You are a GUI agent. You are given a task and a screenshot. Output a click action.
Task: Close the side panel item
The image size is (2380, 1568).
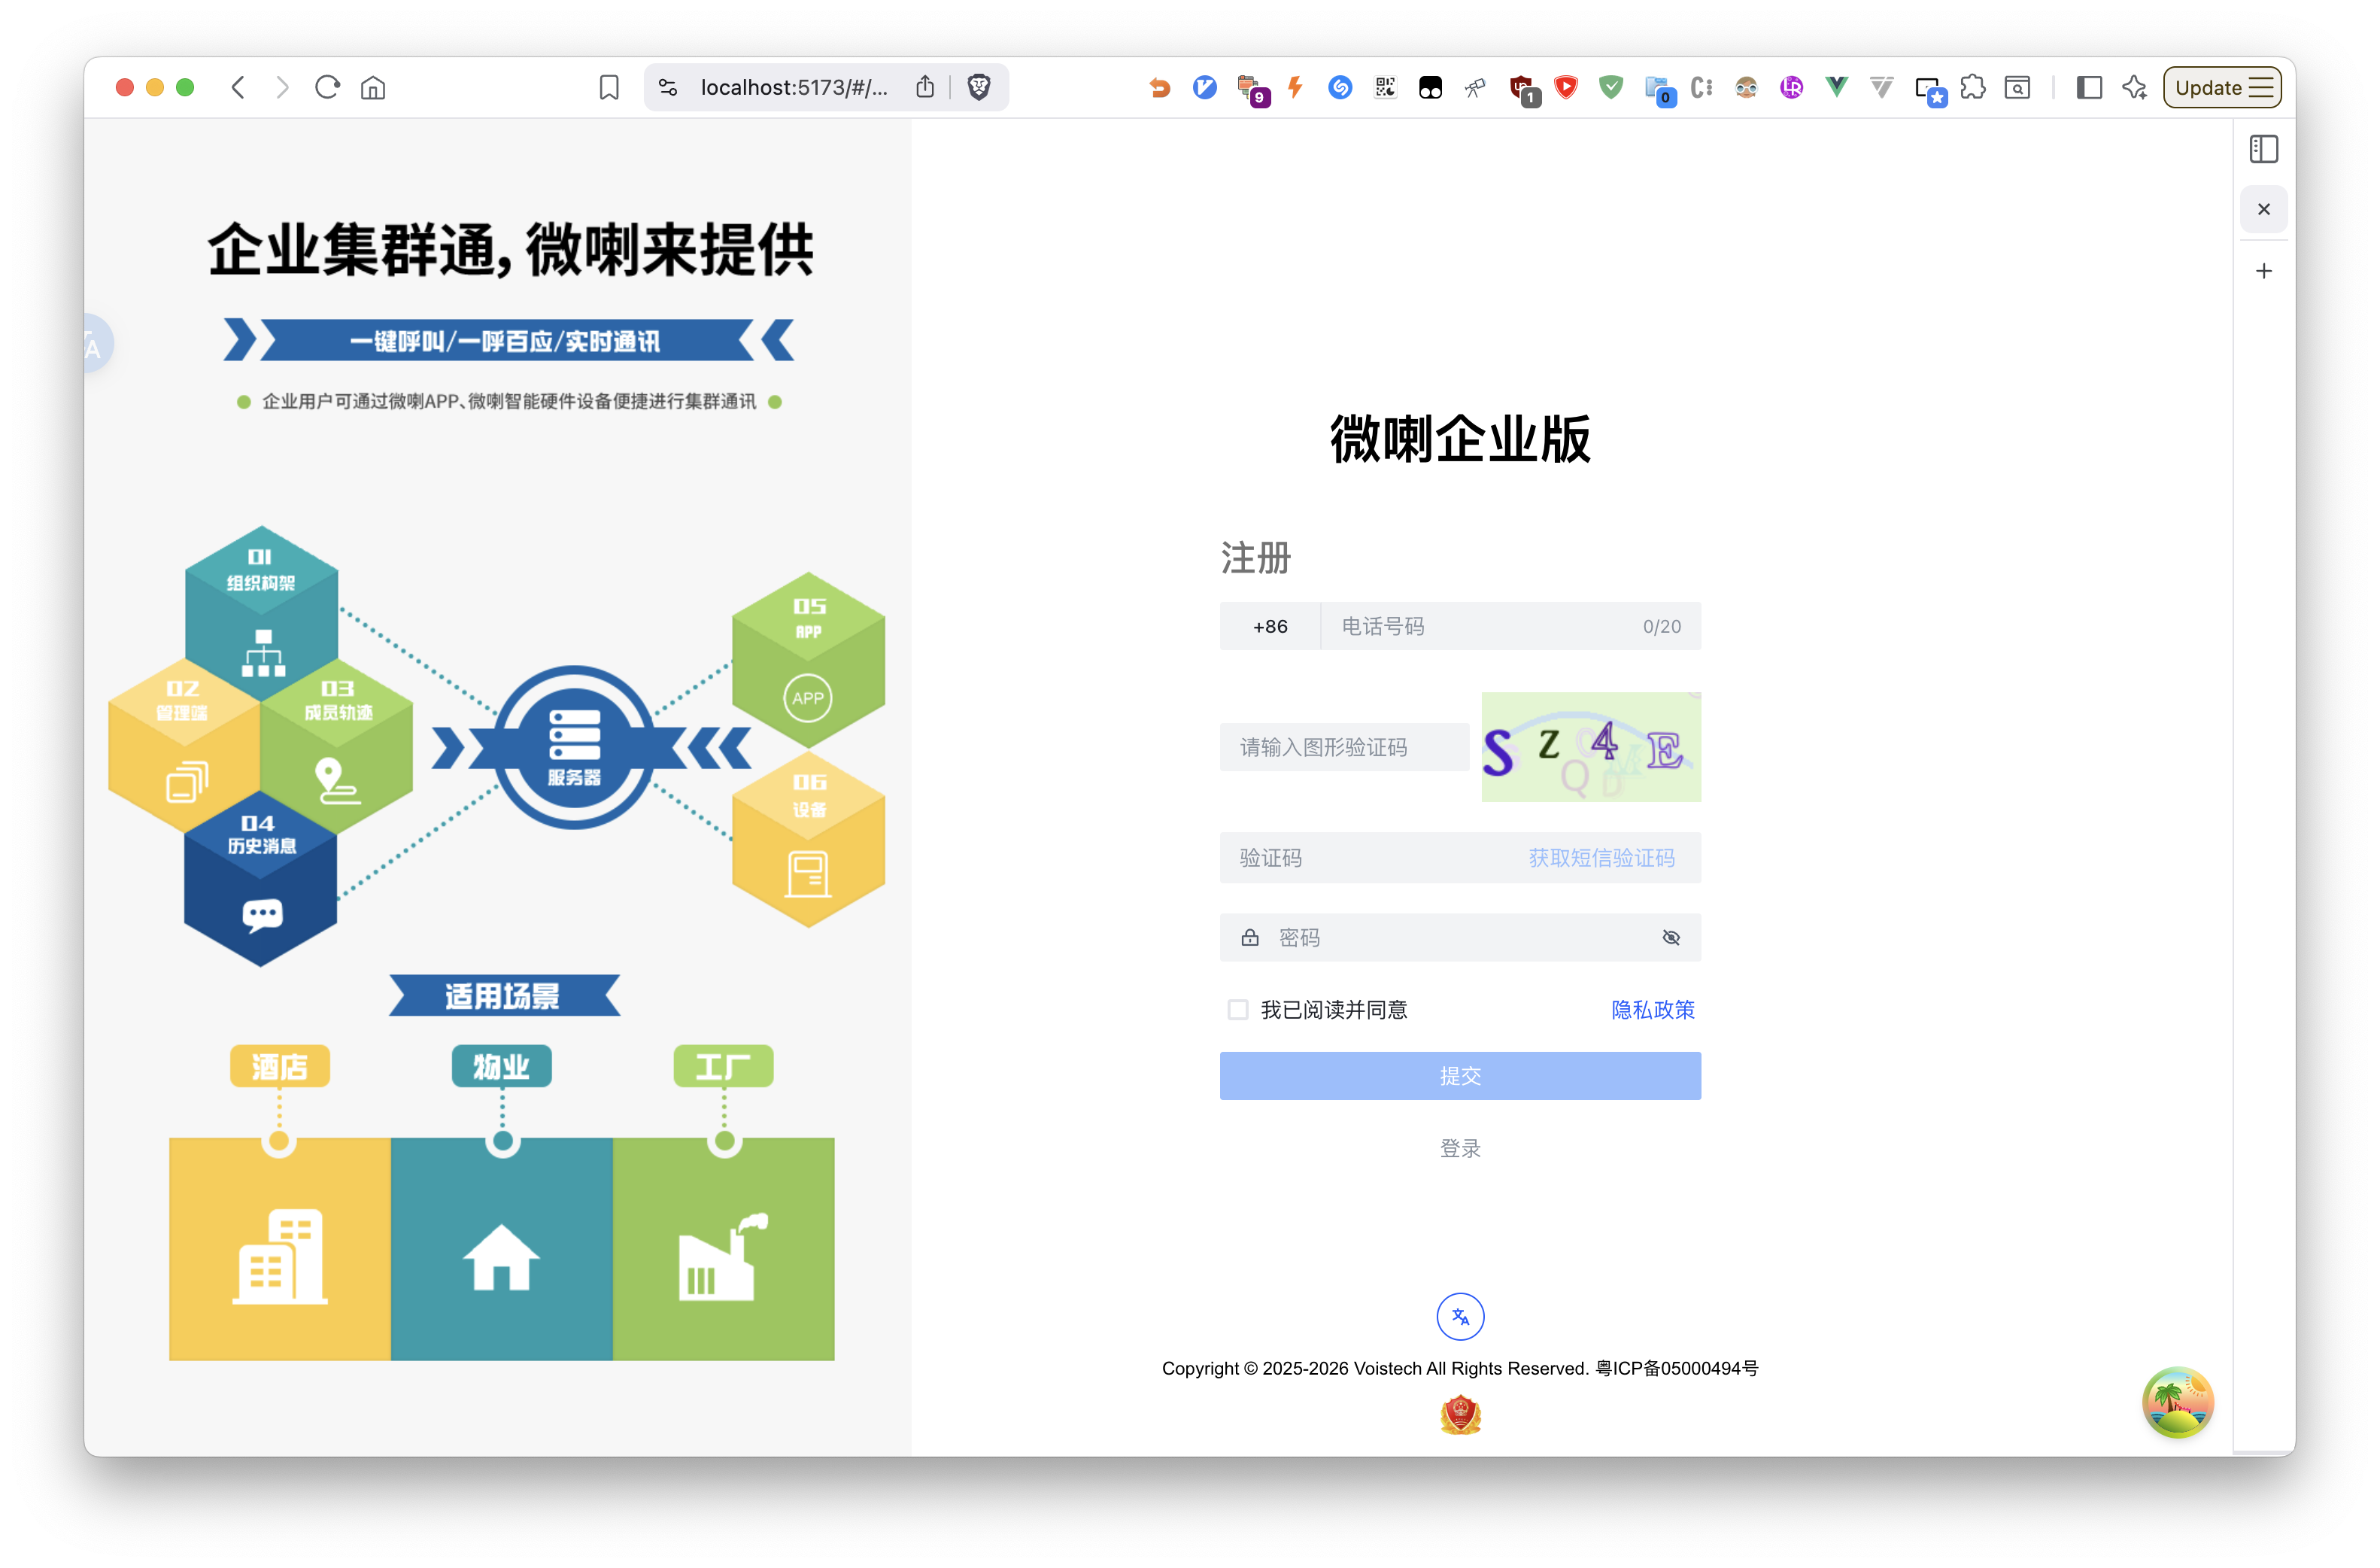point(2264,209)
